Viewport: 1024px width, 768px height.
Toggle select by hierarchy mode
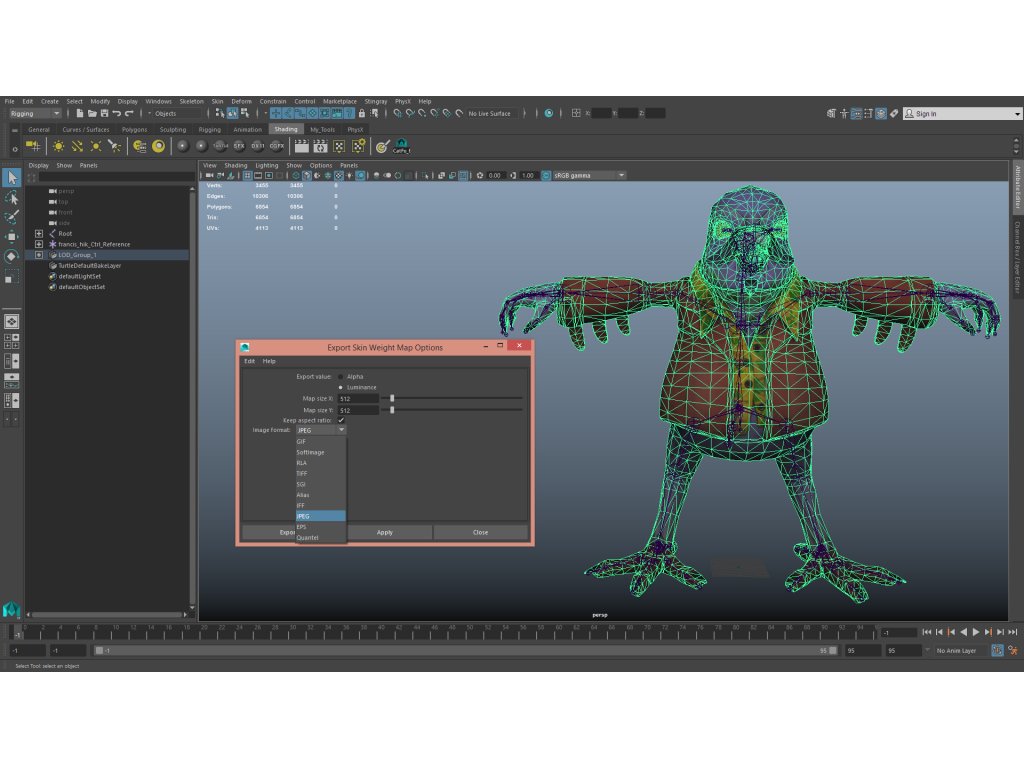point(220,114)
